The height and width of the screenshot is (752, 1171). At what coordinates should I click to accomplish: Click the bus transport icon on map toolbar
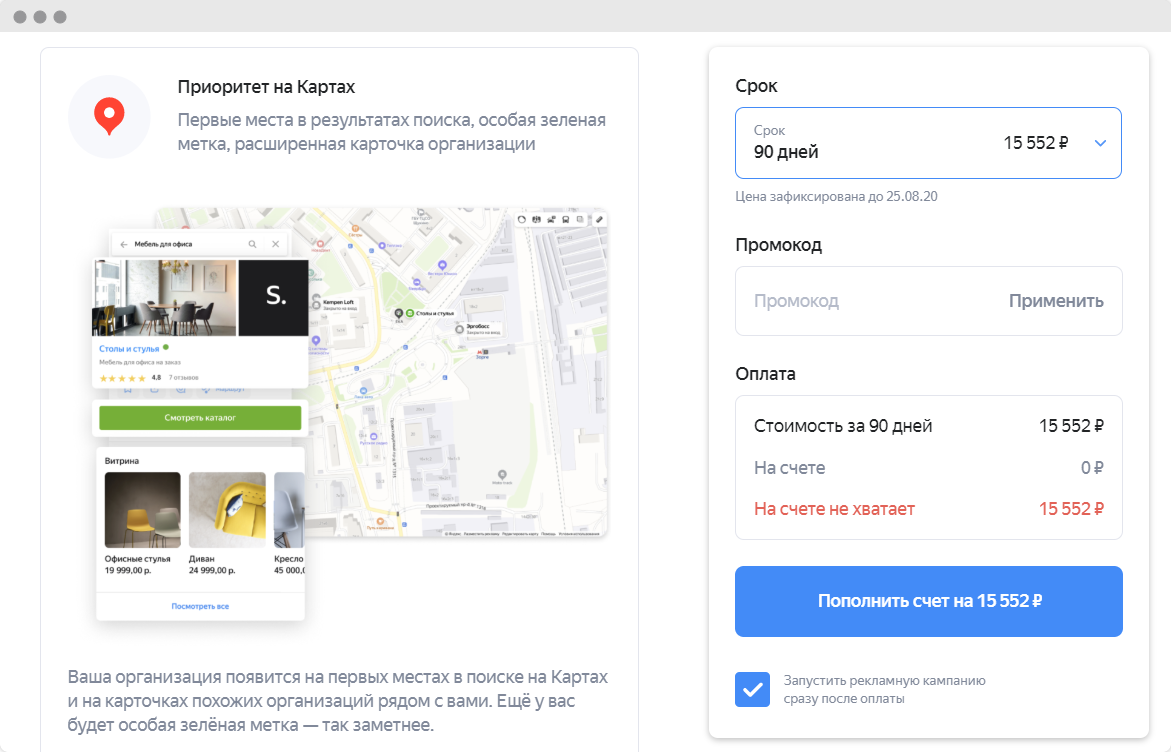(566, 220)
